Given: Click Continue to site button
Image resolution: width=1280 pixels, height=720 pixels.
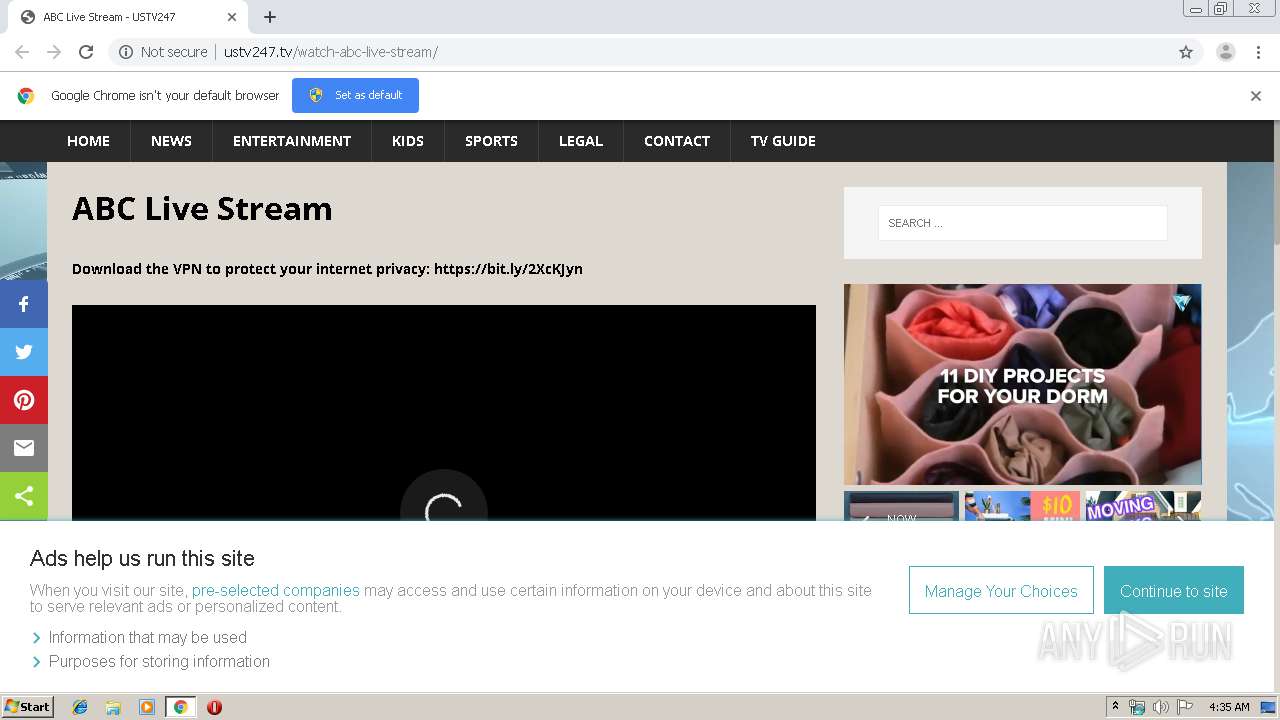Looking at the screenshot, I should click(x=1174, y=591).
